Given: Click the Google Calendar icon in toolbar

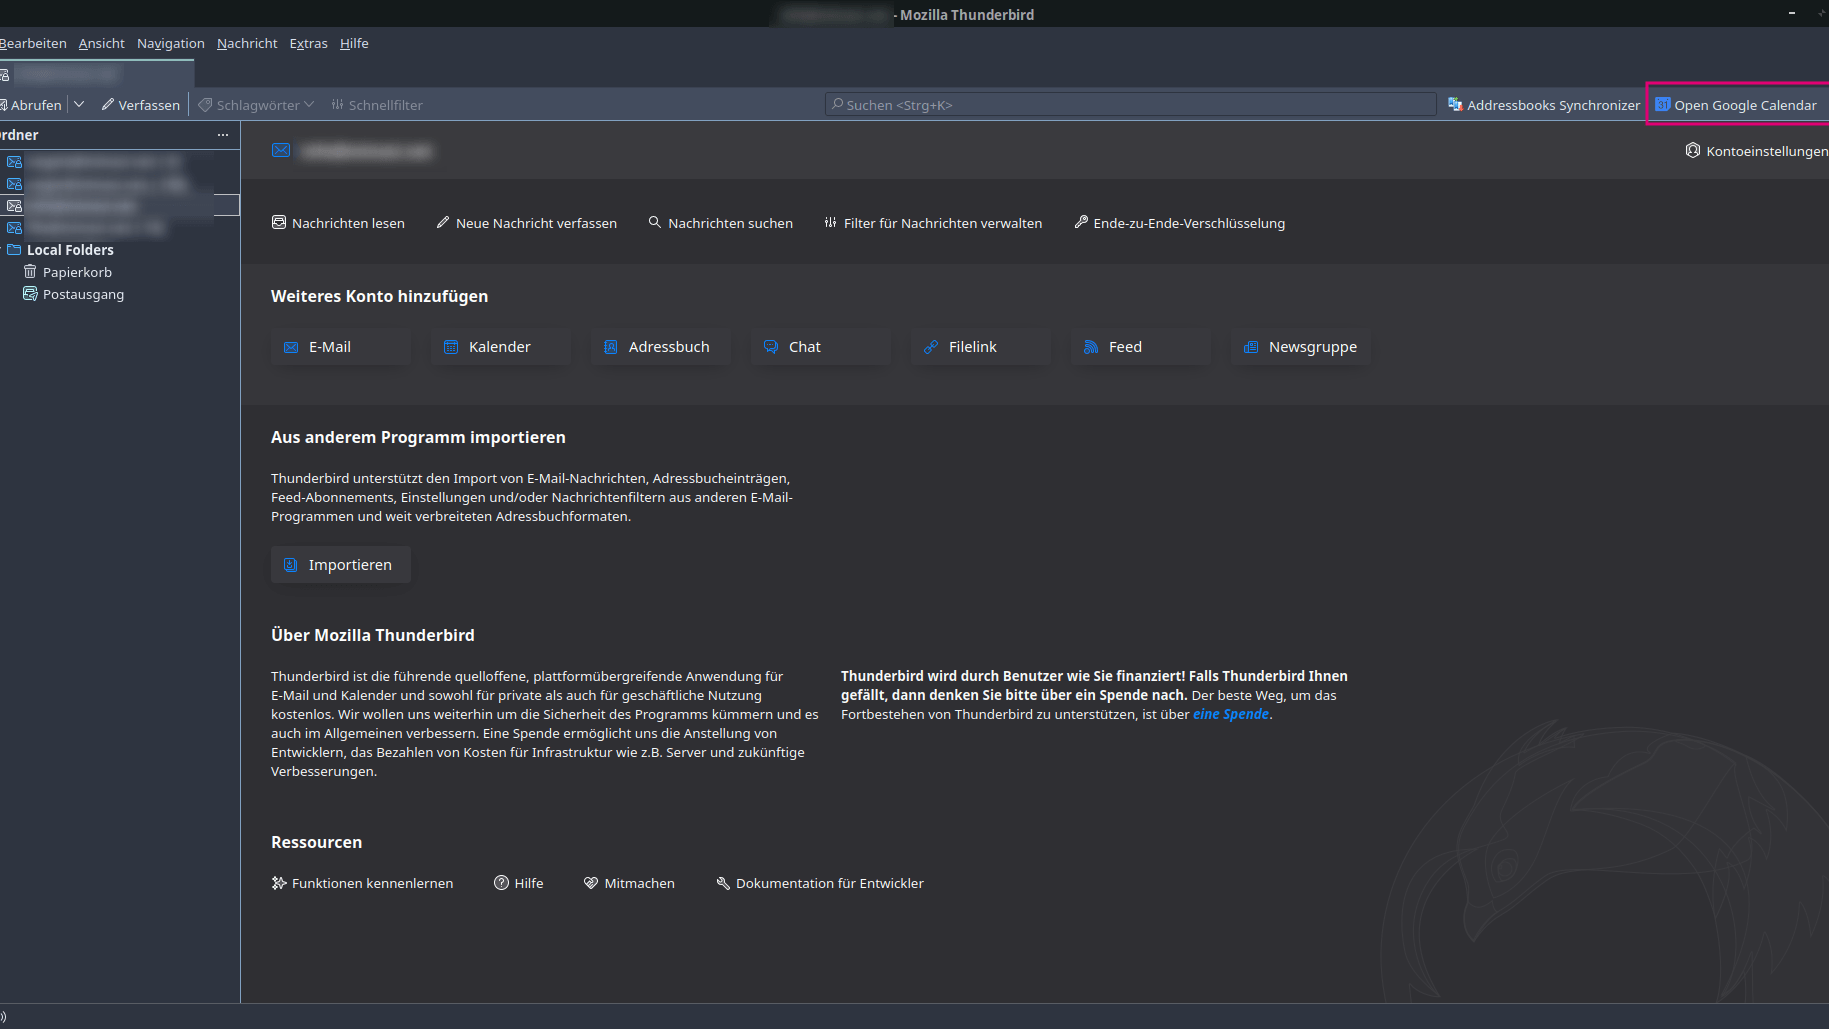Looking at the screenshot, I should [1663, 104].
